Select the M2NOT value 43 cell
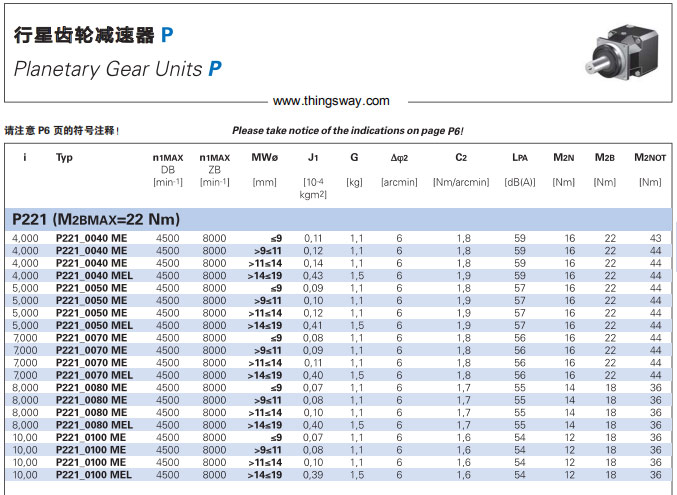Screen dimensions: 677x495 pos(655,237)
